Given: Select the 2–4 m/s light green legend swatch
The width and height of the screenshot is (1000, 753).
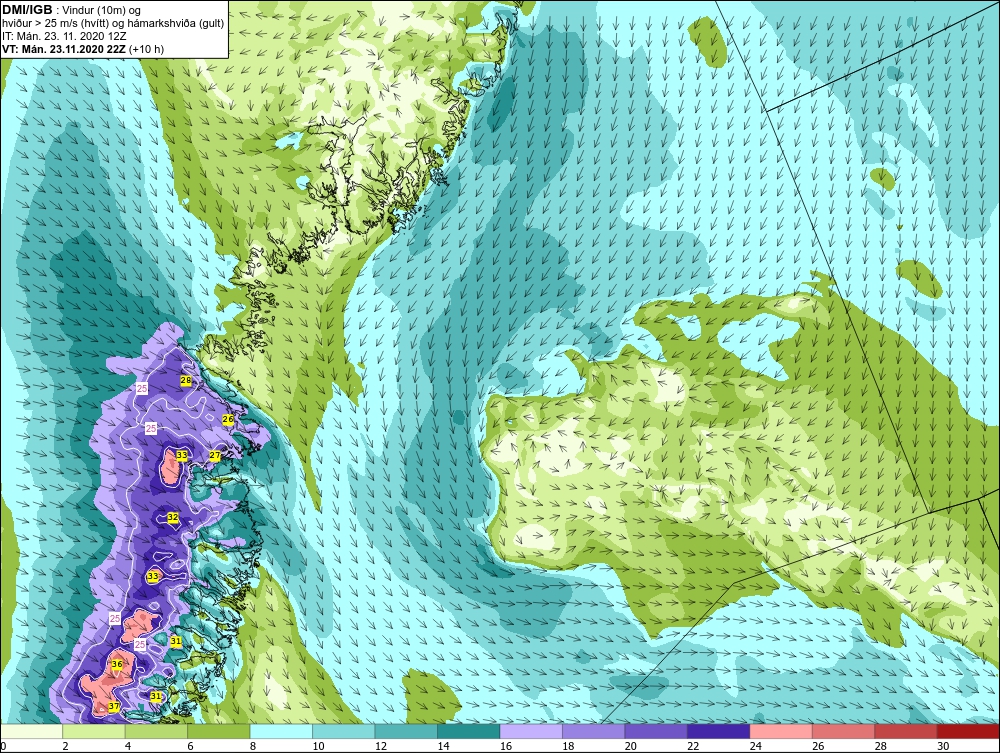Looking at the screenshot, I should pos(94,731).
